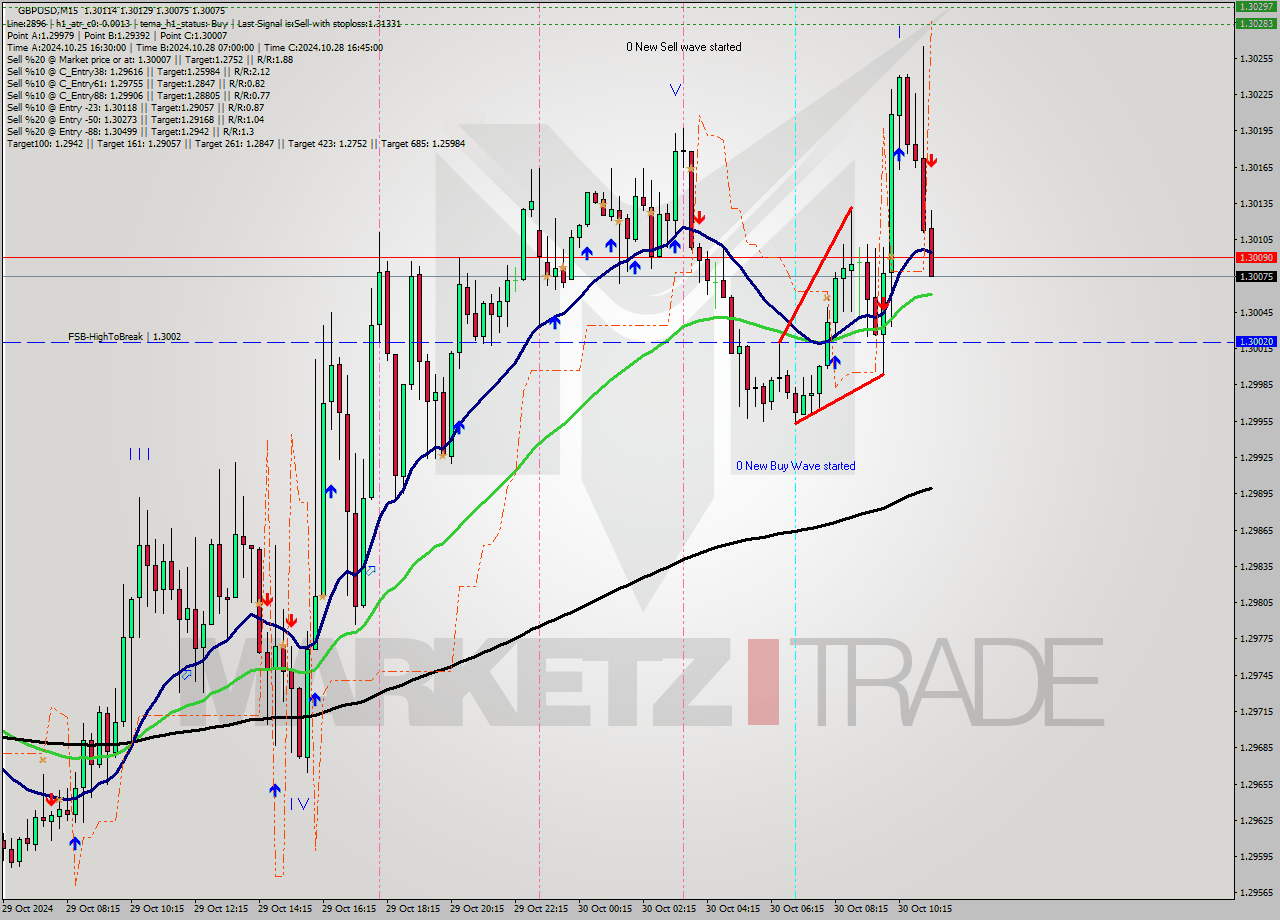The height and width of the screenshot is (920, 1280).
Task: Click the 1.29955 price axis label
Action: coord(1256,421)
